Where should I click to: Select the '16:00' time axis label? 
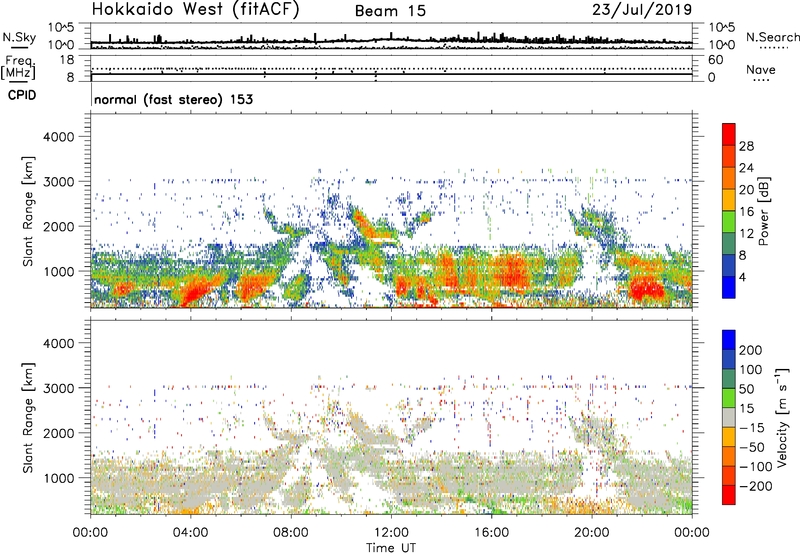coord(491,533)
